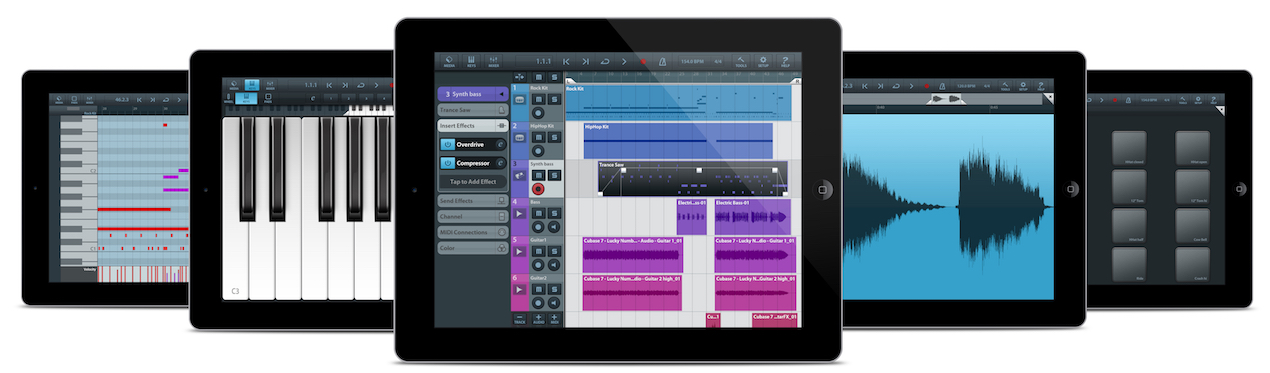The width and height of the screenshot is (1270, 373).
Task: Jump to right locator in center iPad
Action: click(x=585, y=61)
